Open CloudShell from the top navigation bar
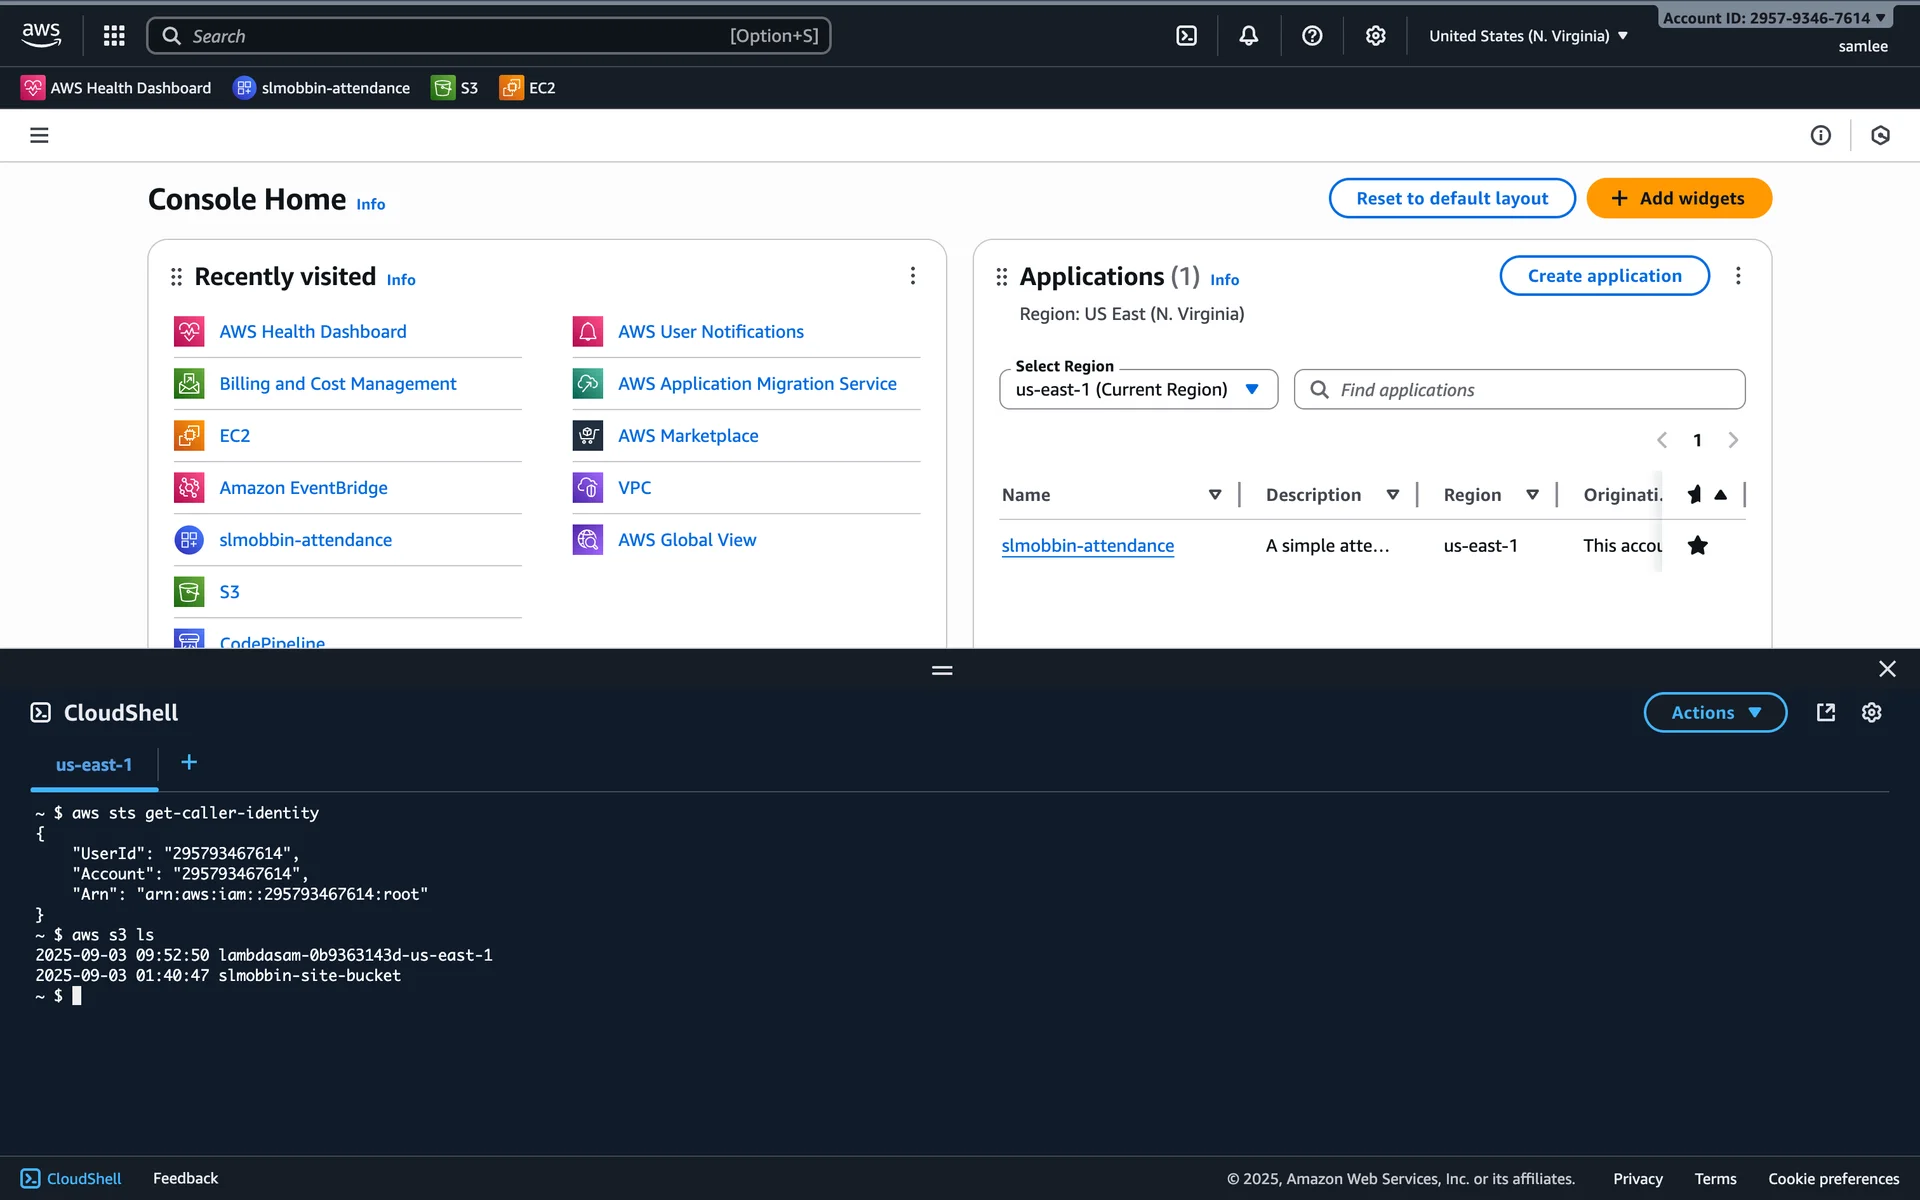1920x1200 pixels. (x=1186, y=36)
